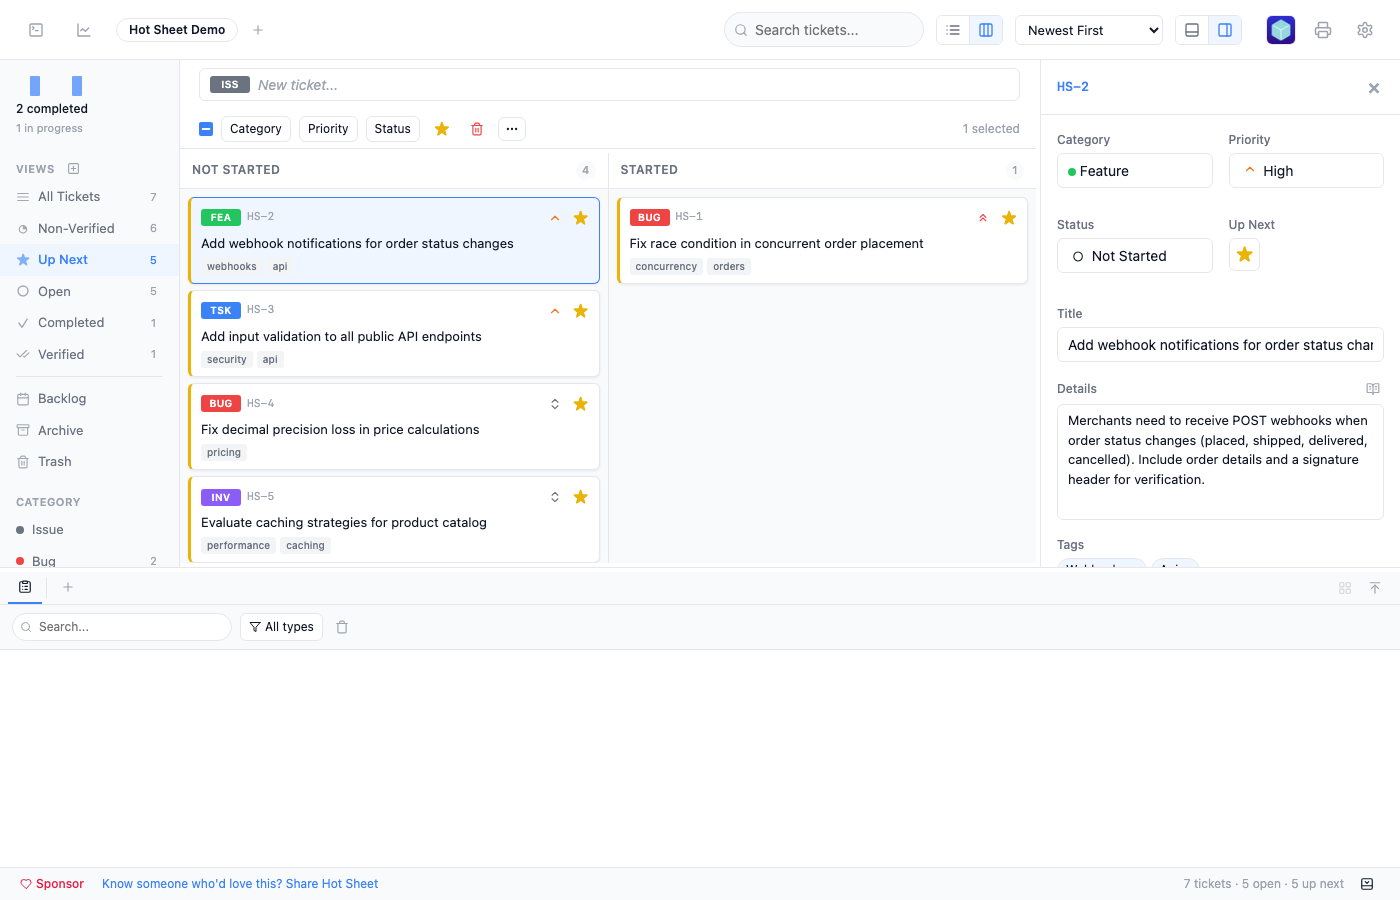The height and width of the screenshot is (900, 1400).
Task: Change the ISS category badge for new ticket
Action: 230,85
